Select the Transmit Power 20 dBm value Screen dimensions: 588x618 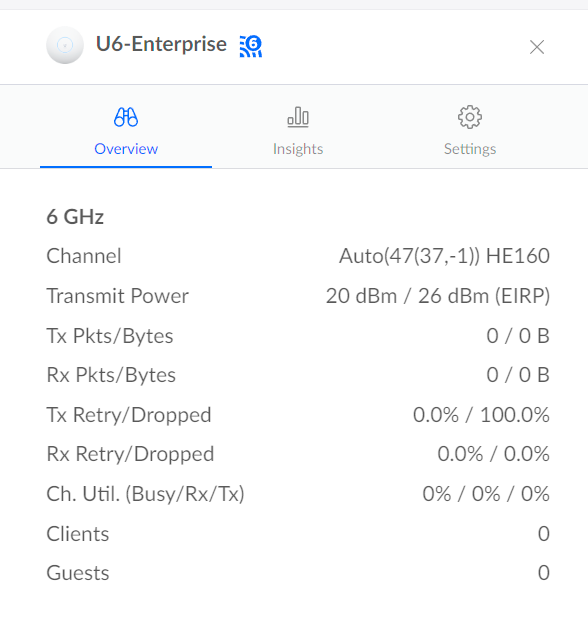point(361,296)
